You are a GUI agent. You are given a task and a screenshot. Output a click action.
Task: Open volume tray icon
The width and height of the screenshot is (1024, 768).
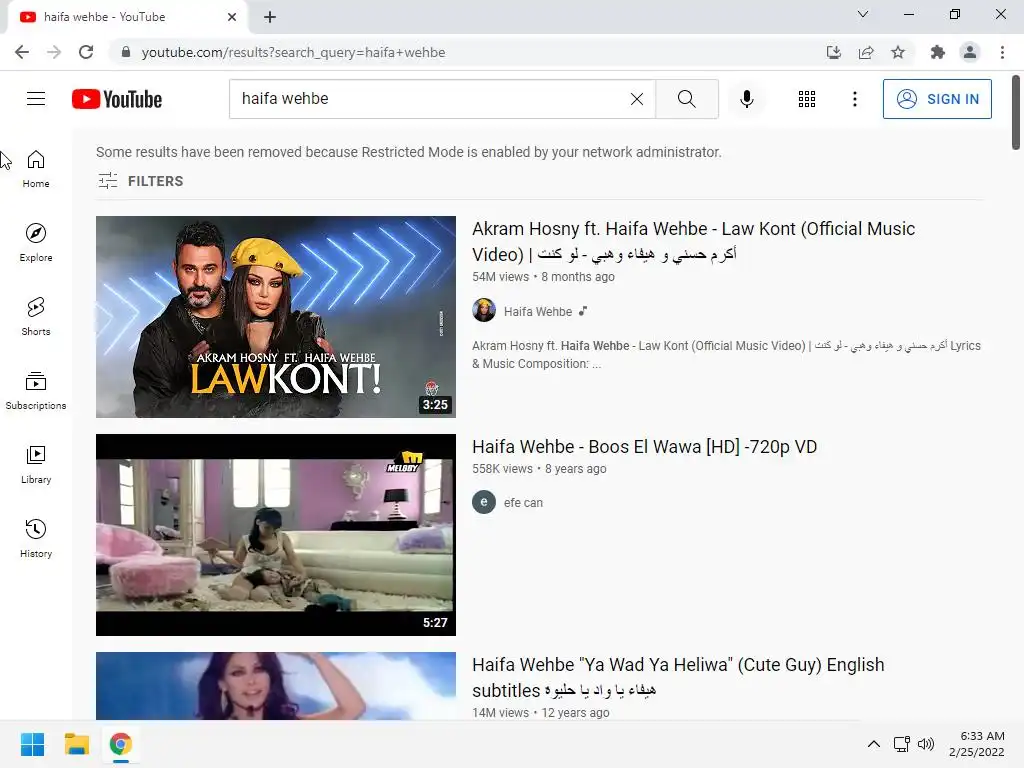pyautogui.click(x=926, y=744)
